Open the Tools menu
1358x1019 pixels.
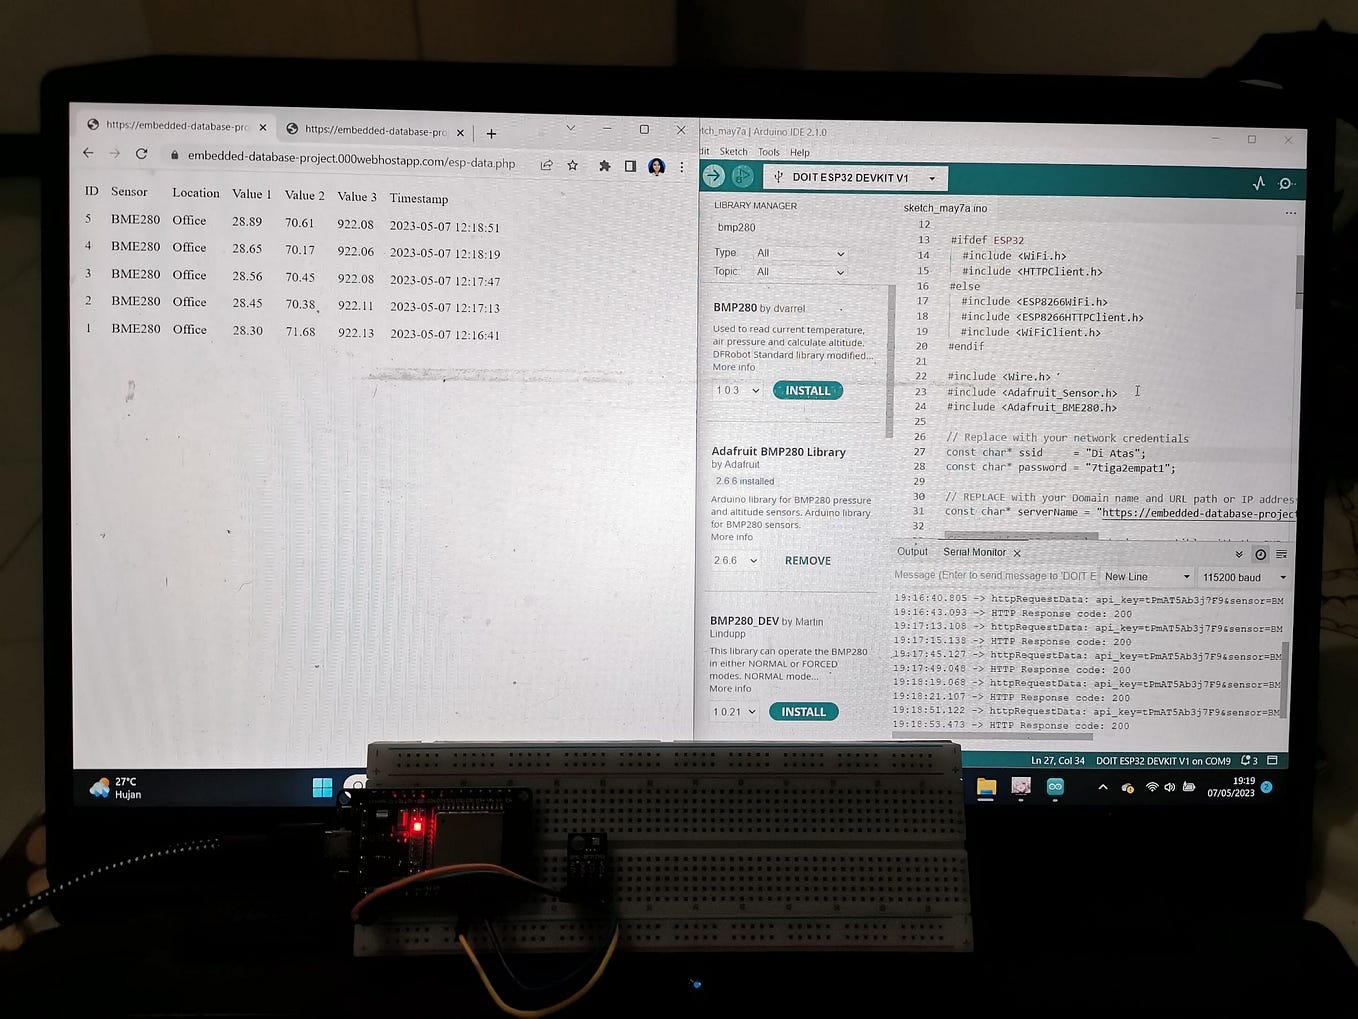(x=768, y=151)
